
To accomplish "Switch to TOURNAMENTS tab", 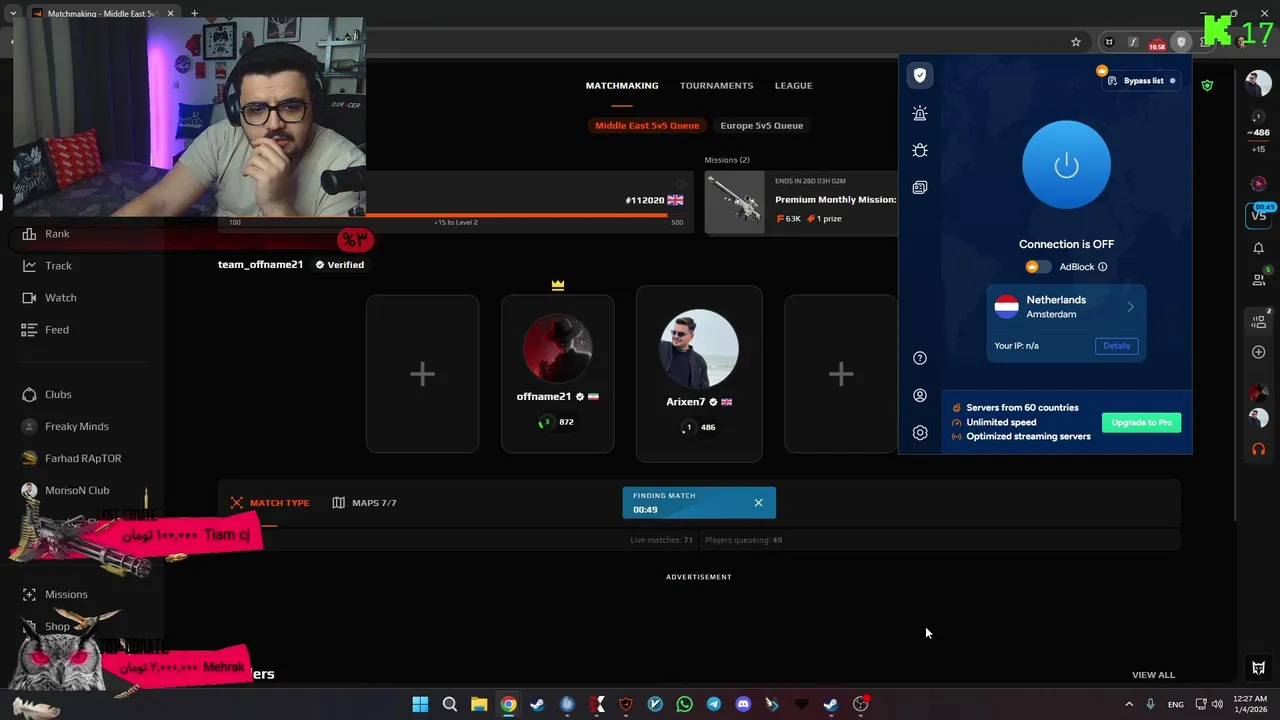I will (717, 86).
